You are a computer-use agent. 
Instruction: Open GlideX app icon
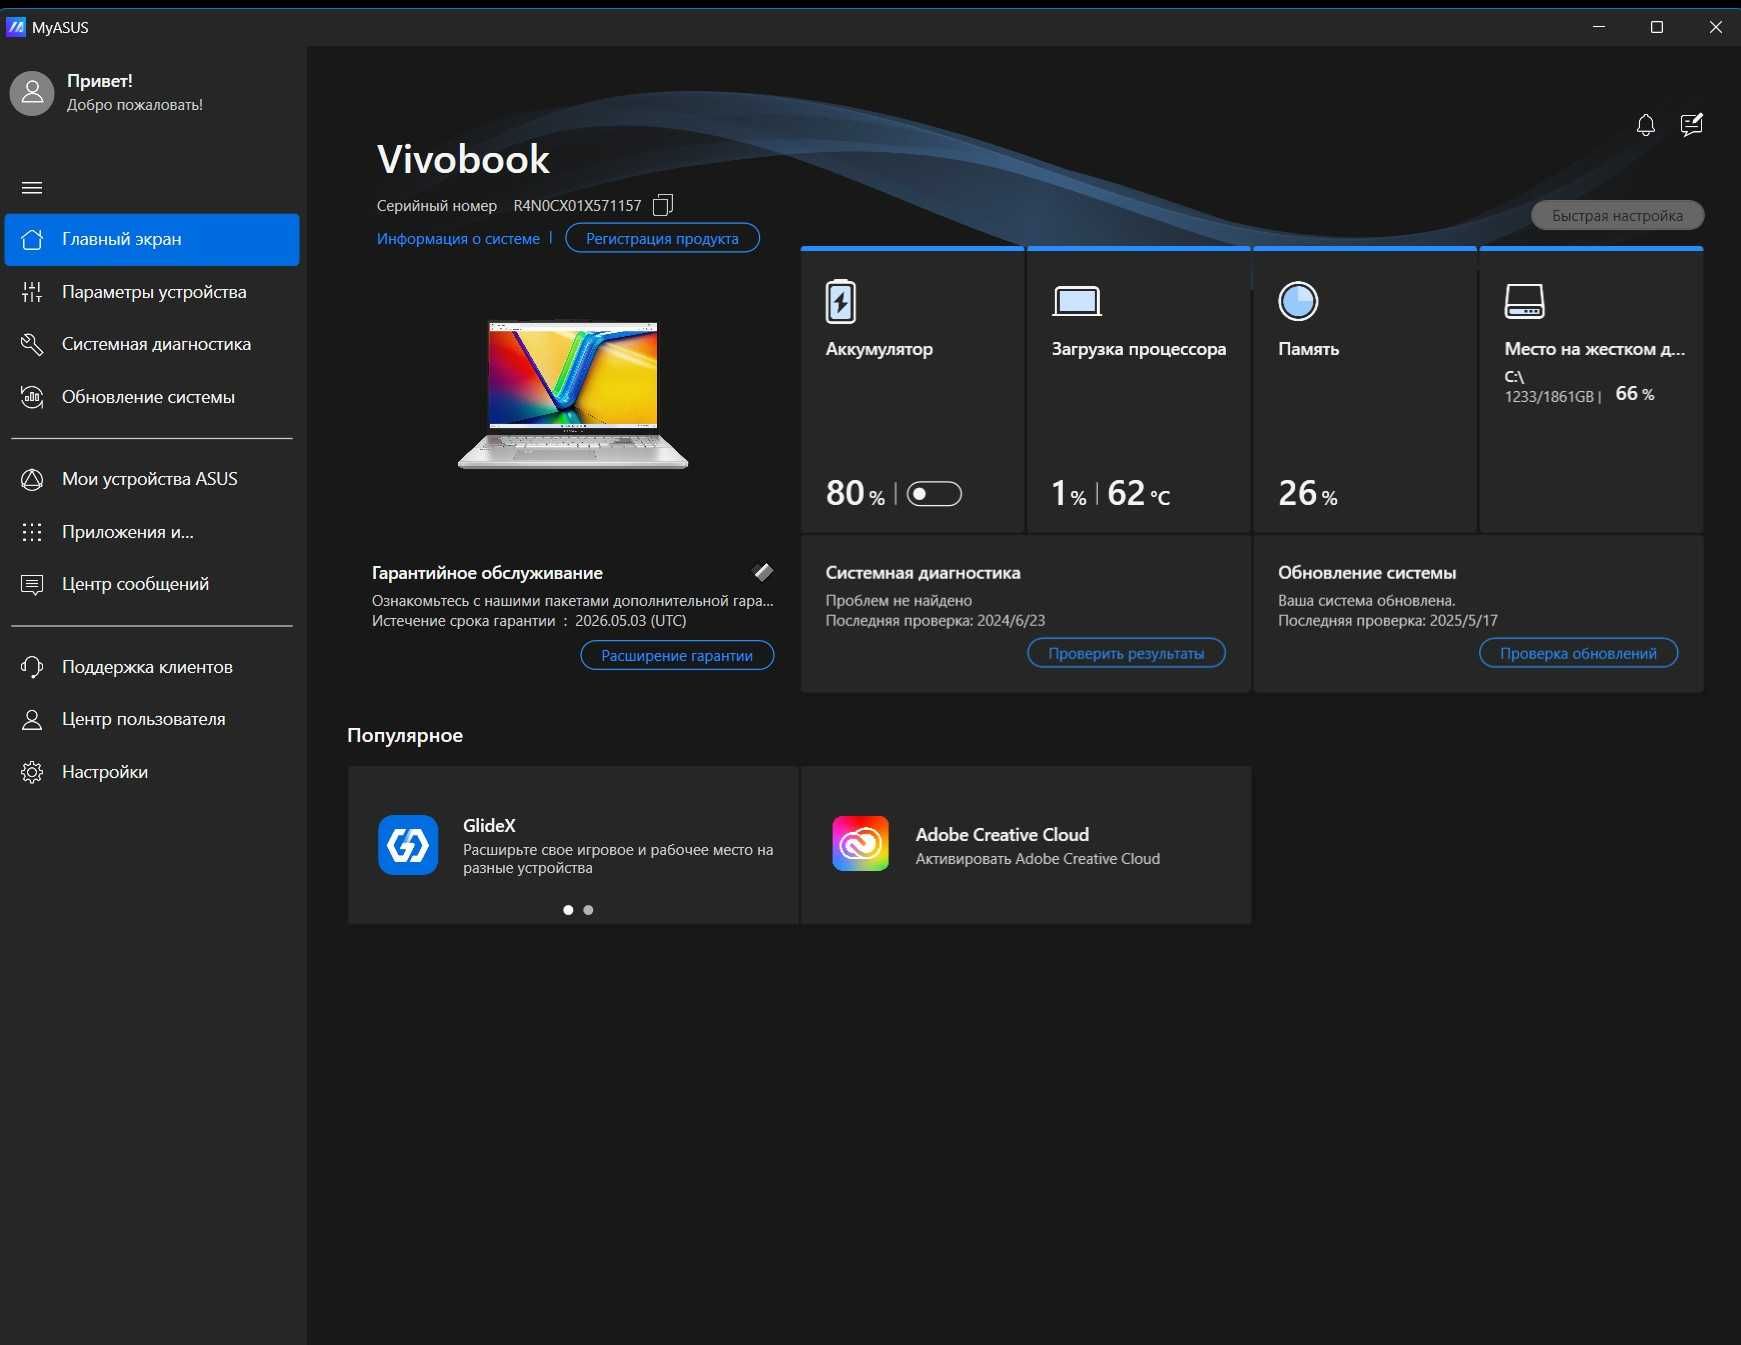coord(408,845)
